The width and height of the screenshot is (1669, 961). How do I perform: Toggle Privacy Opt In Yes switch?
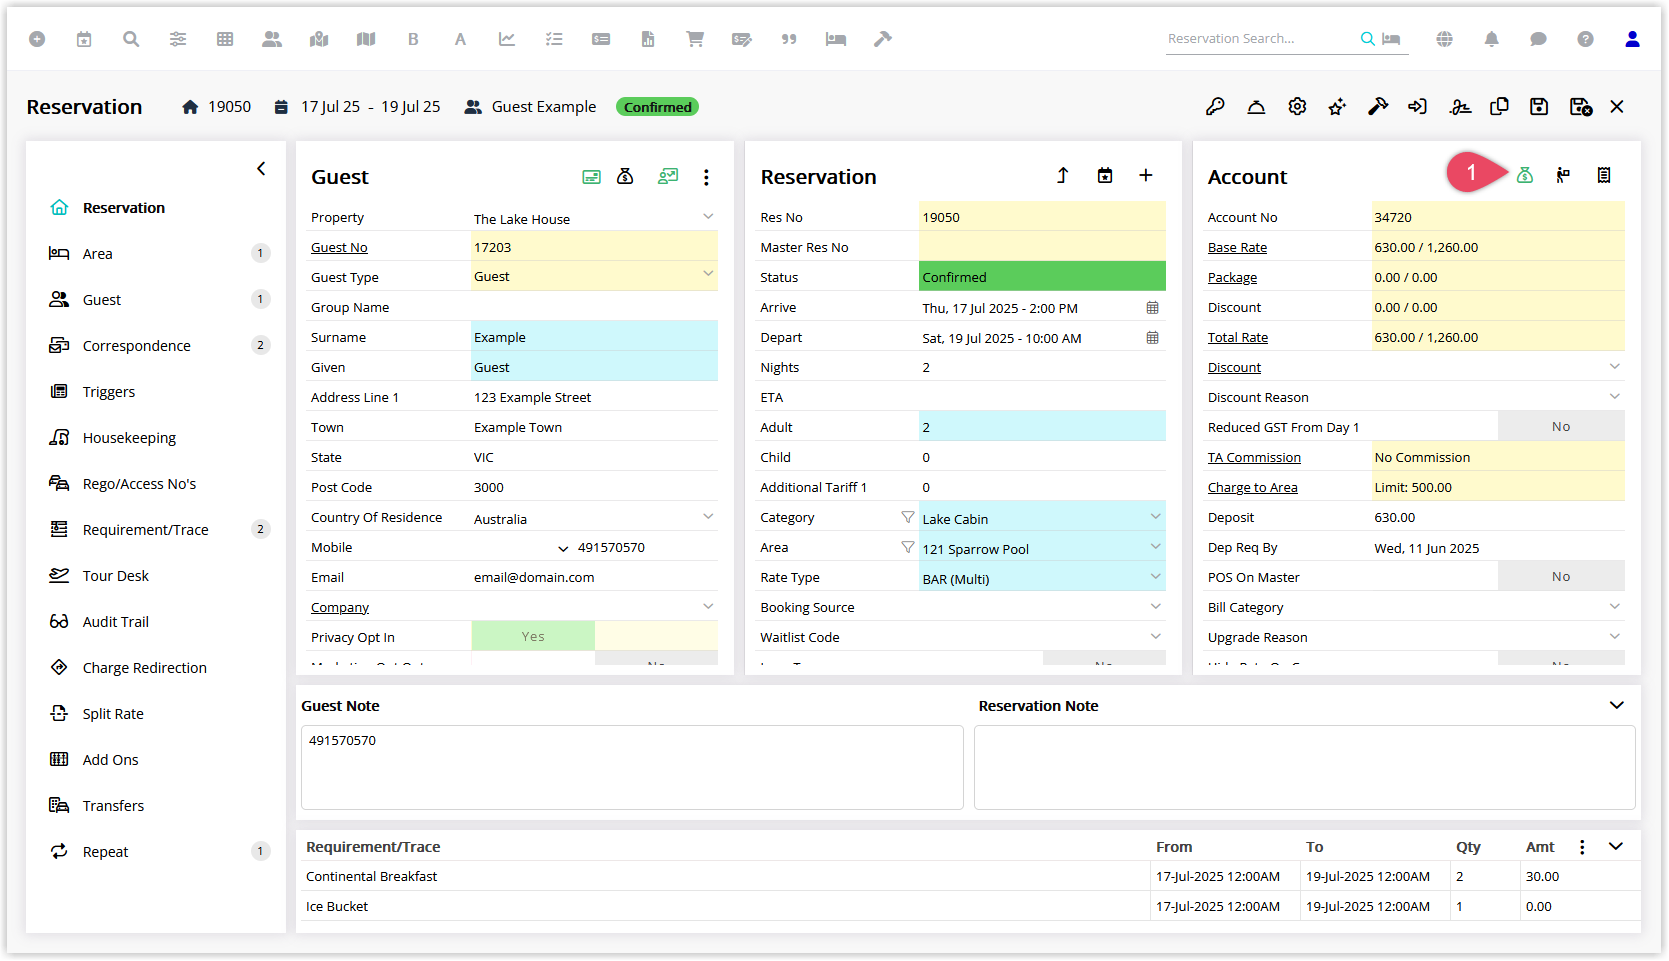pyautogui.click(x=533, y=637)
